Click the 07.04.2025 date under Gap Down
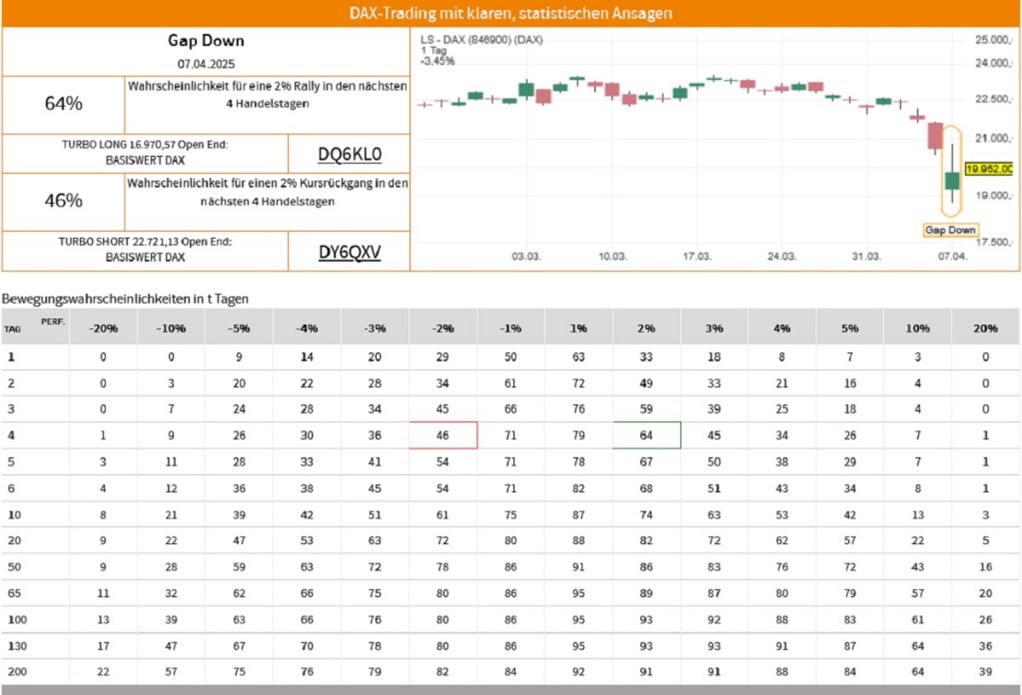This screenshot has width=1022, height=695. tap(205, 64)
